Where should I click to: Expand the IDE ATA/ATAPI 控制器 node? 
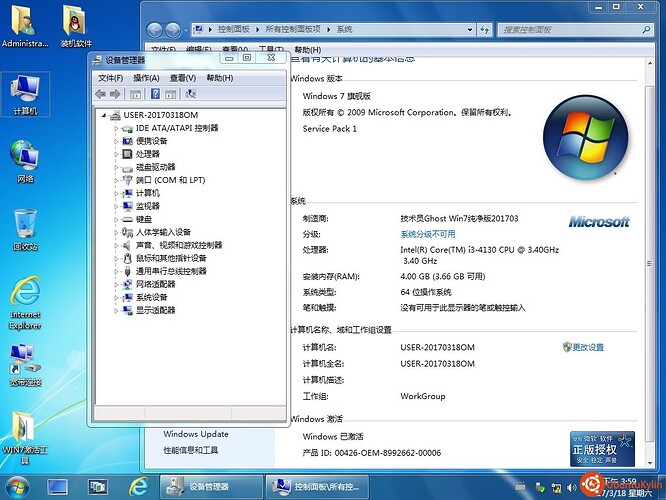(x=116, y=128)
